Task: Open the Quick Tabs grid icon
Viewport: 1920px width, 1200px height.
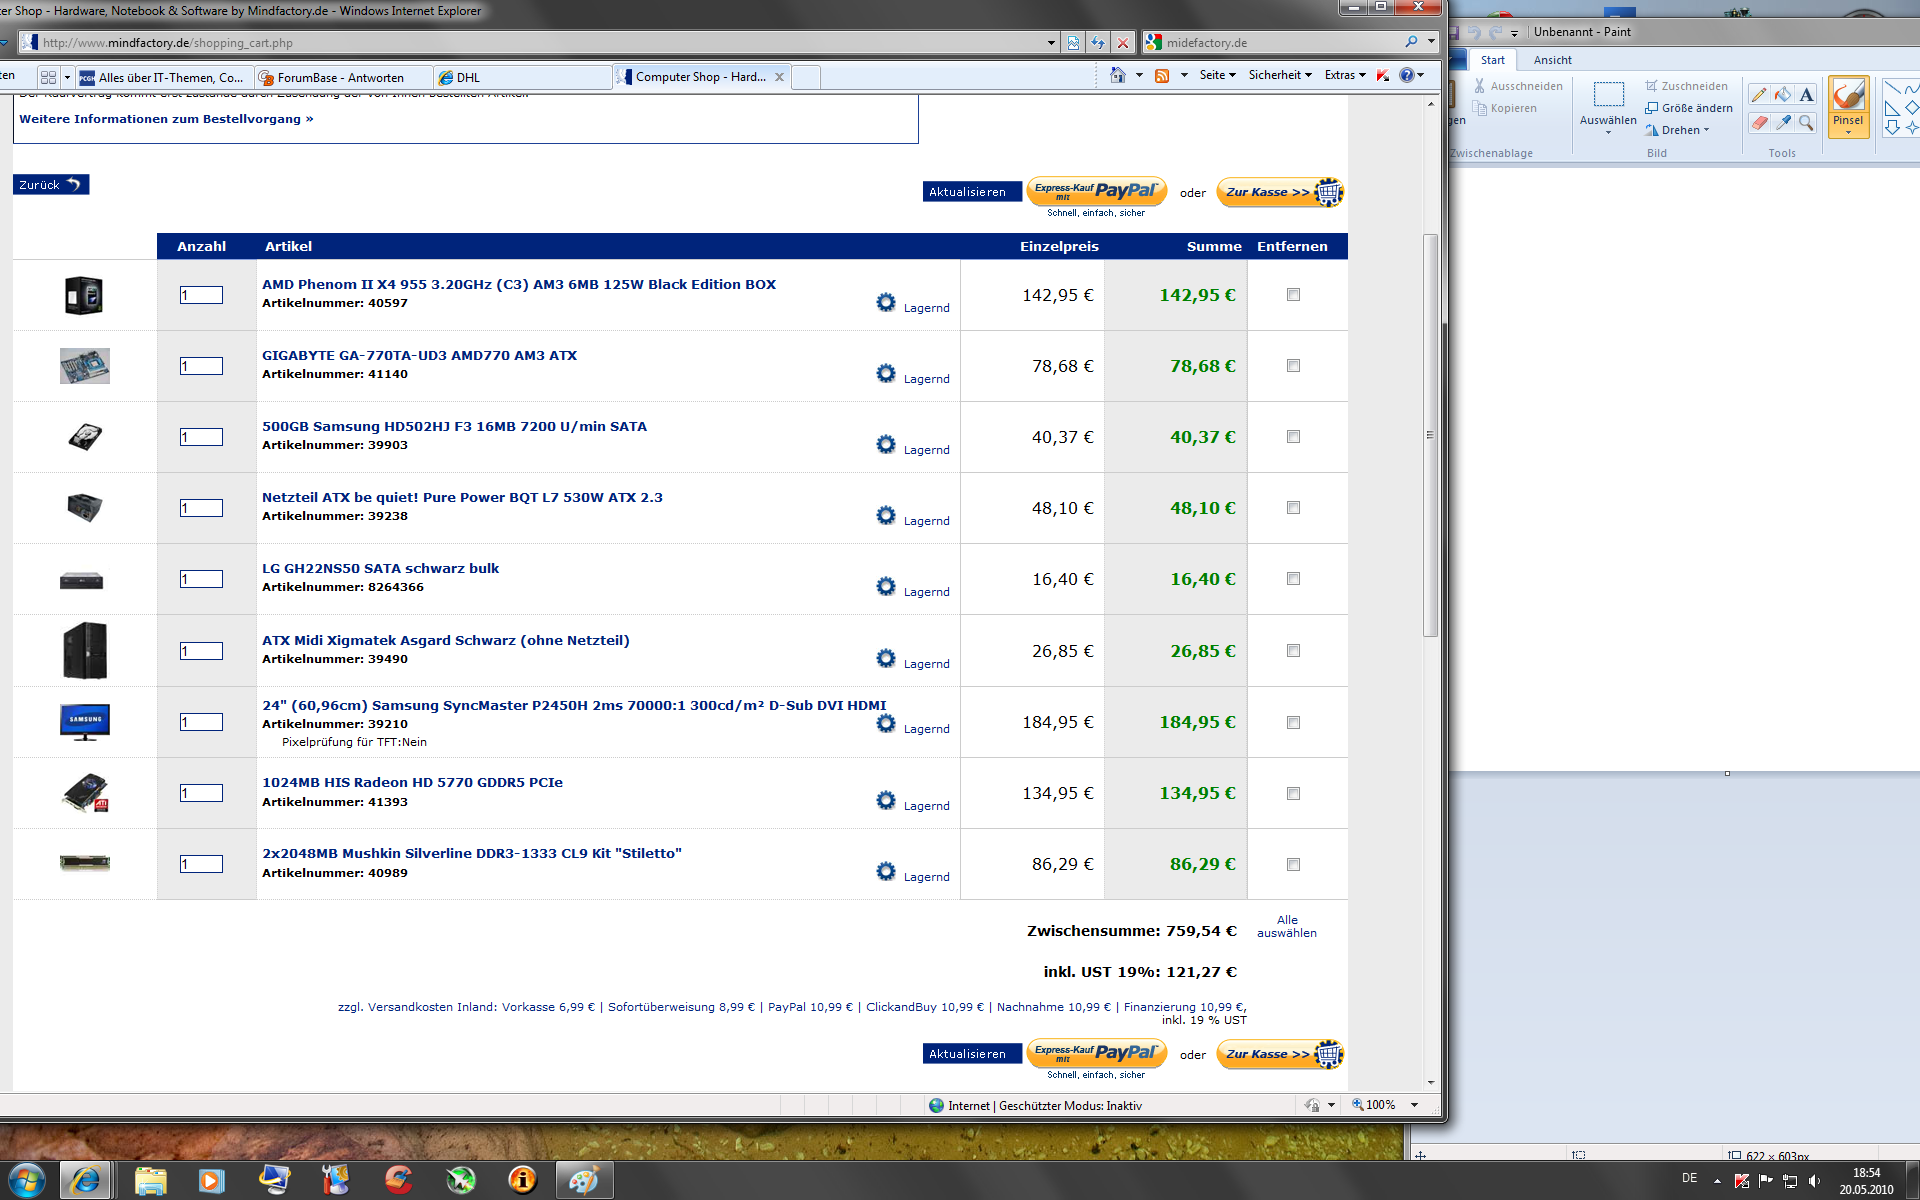Action: point(48,77)
